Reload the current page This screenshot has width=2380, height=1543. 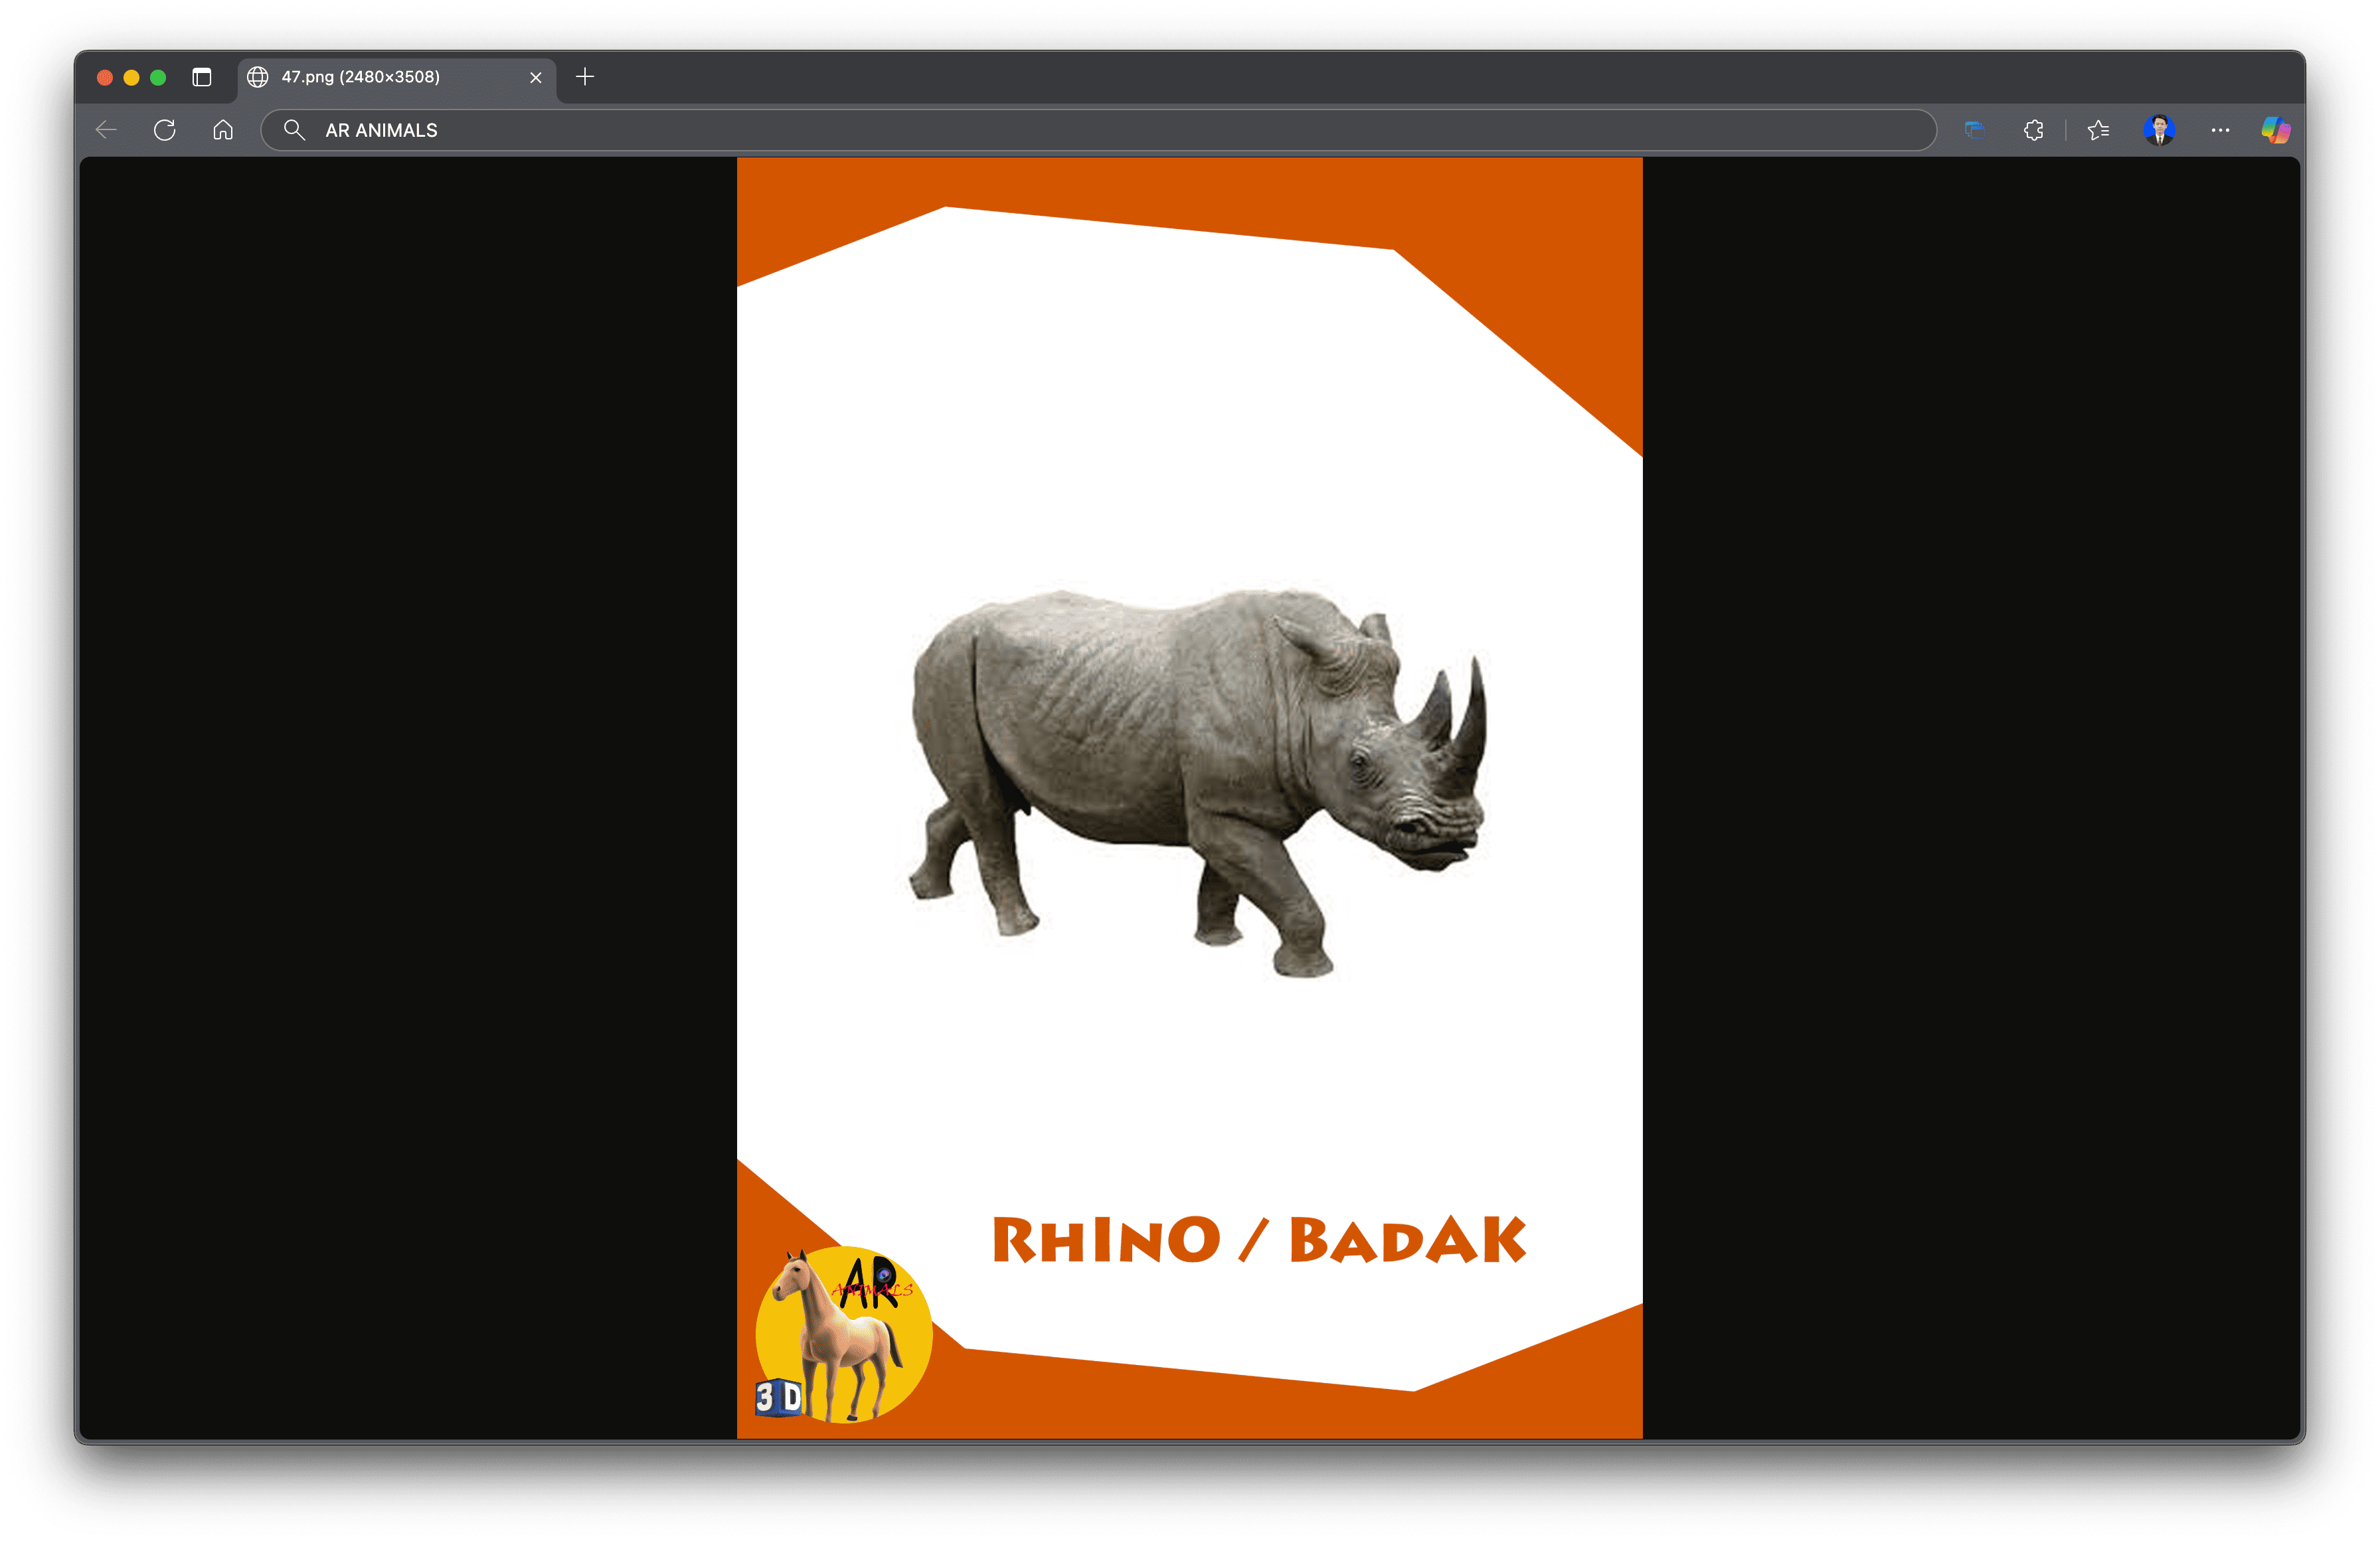coord(165,129)
